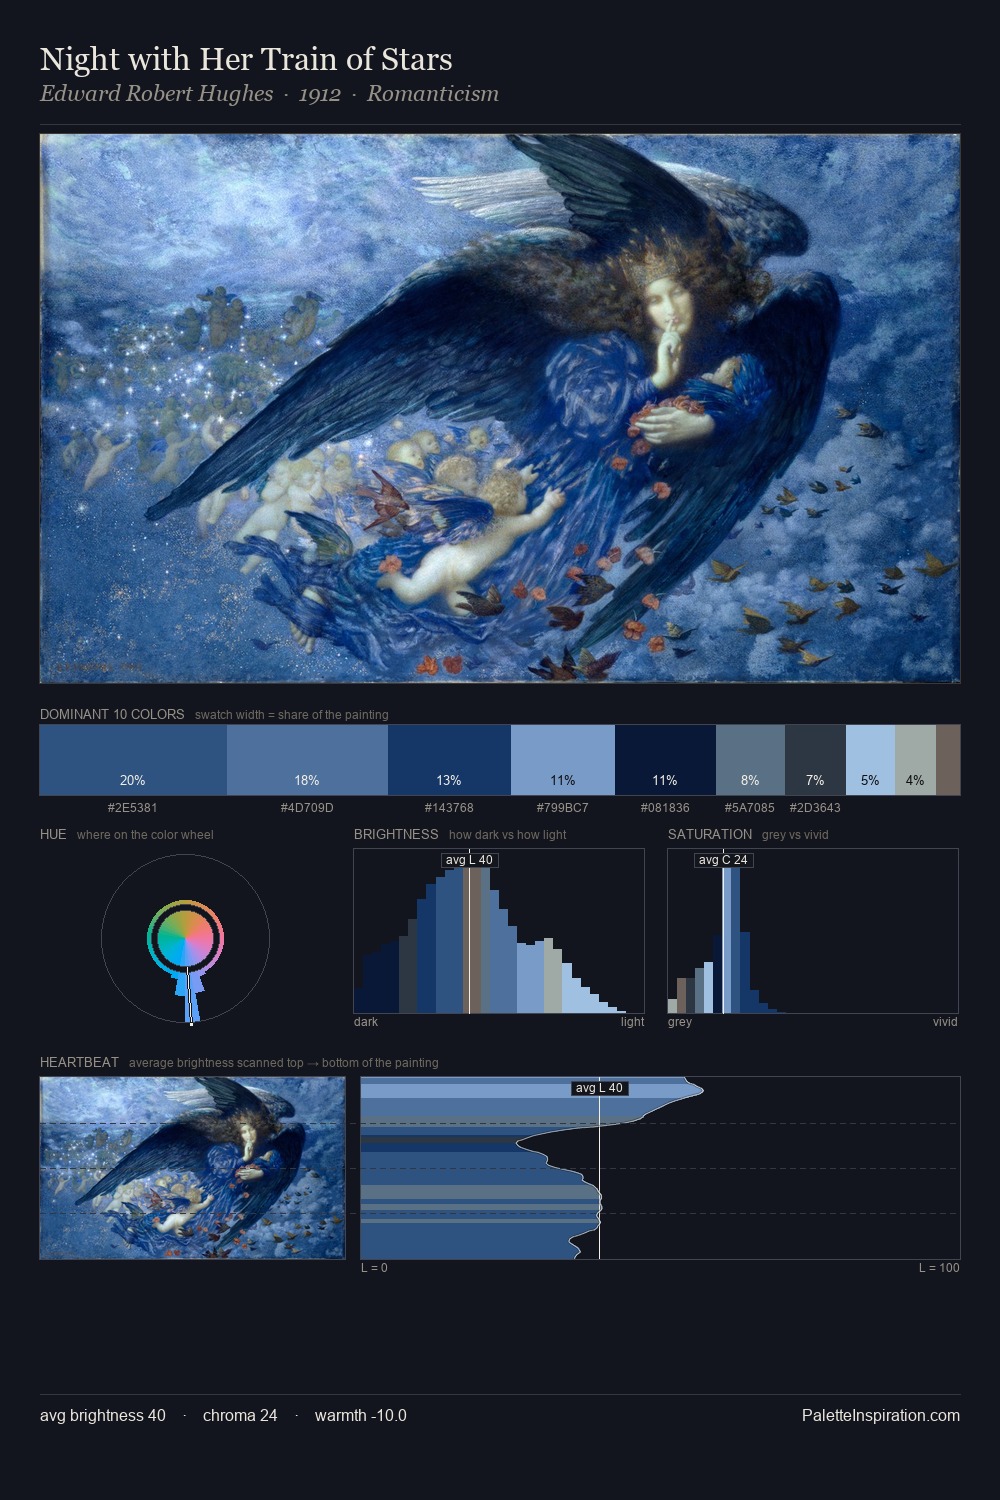Click the hue color wheel
The width and height of the screenshot is (1000, 1500).
(x=185, y=938)
